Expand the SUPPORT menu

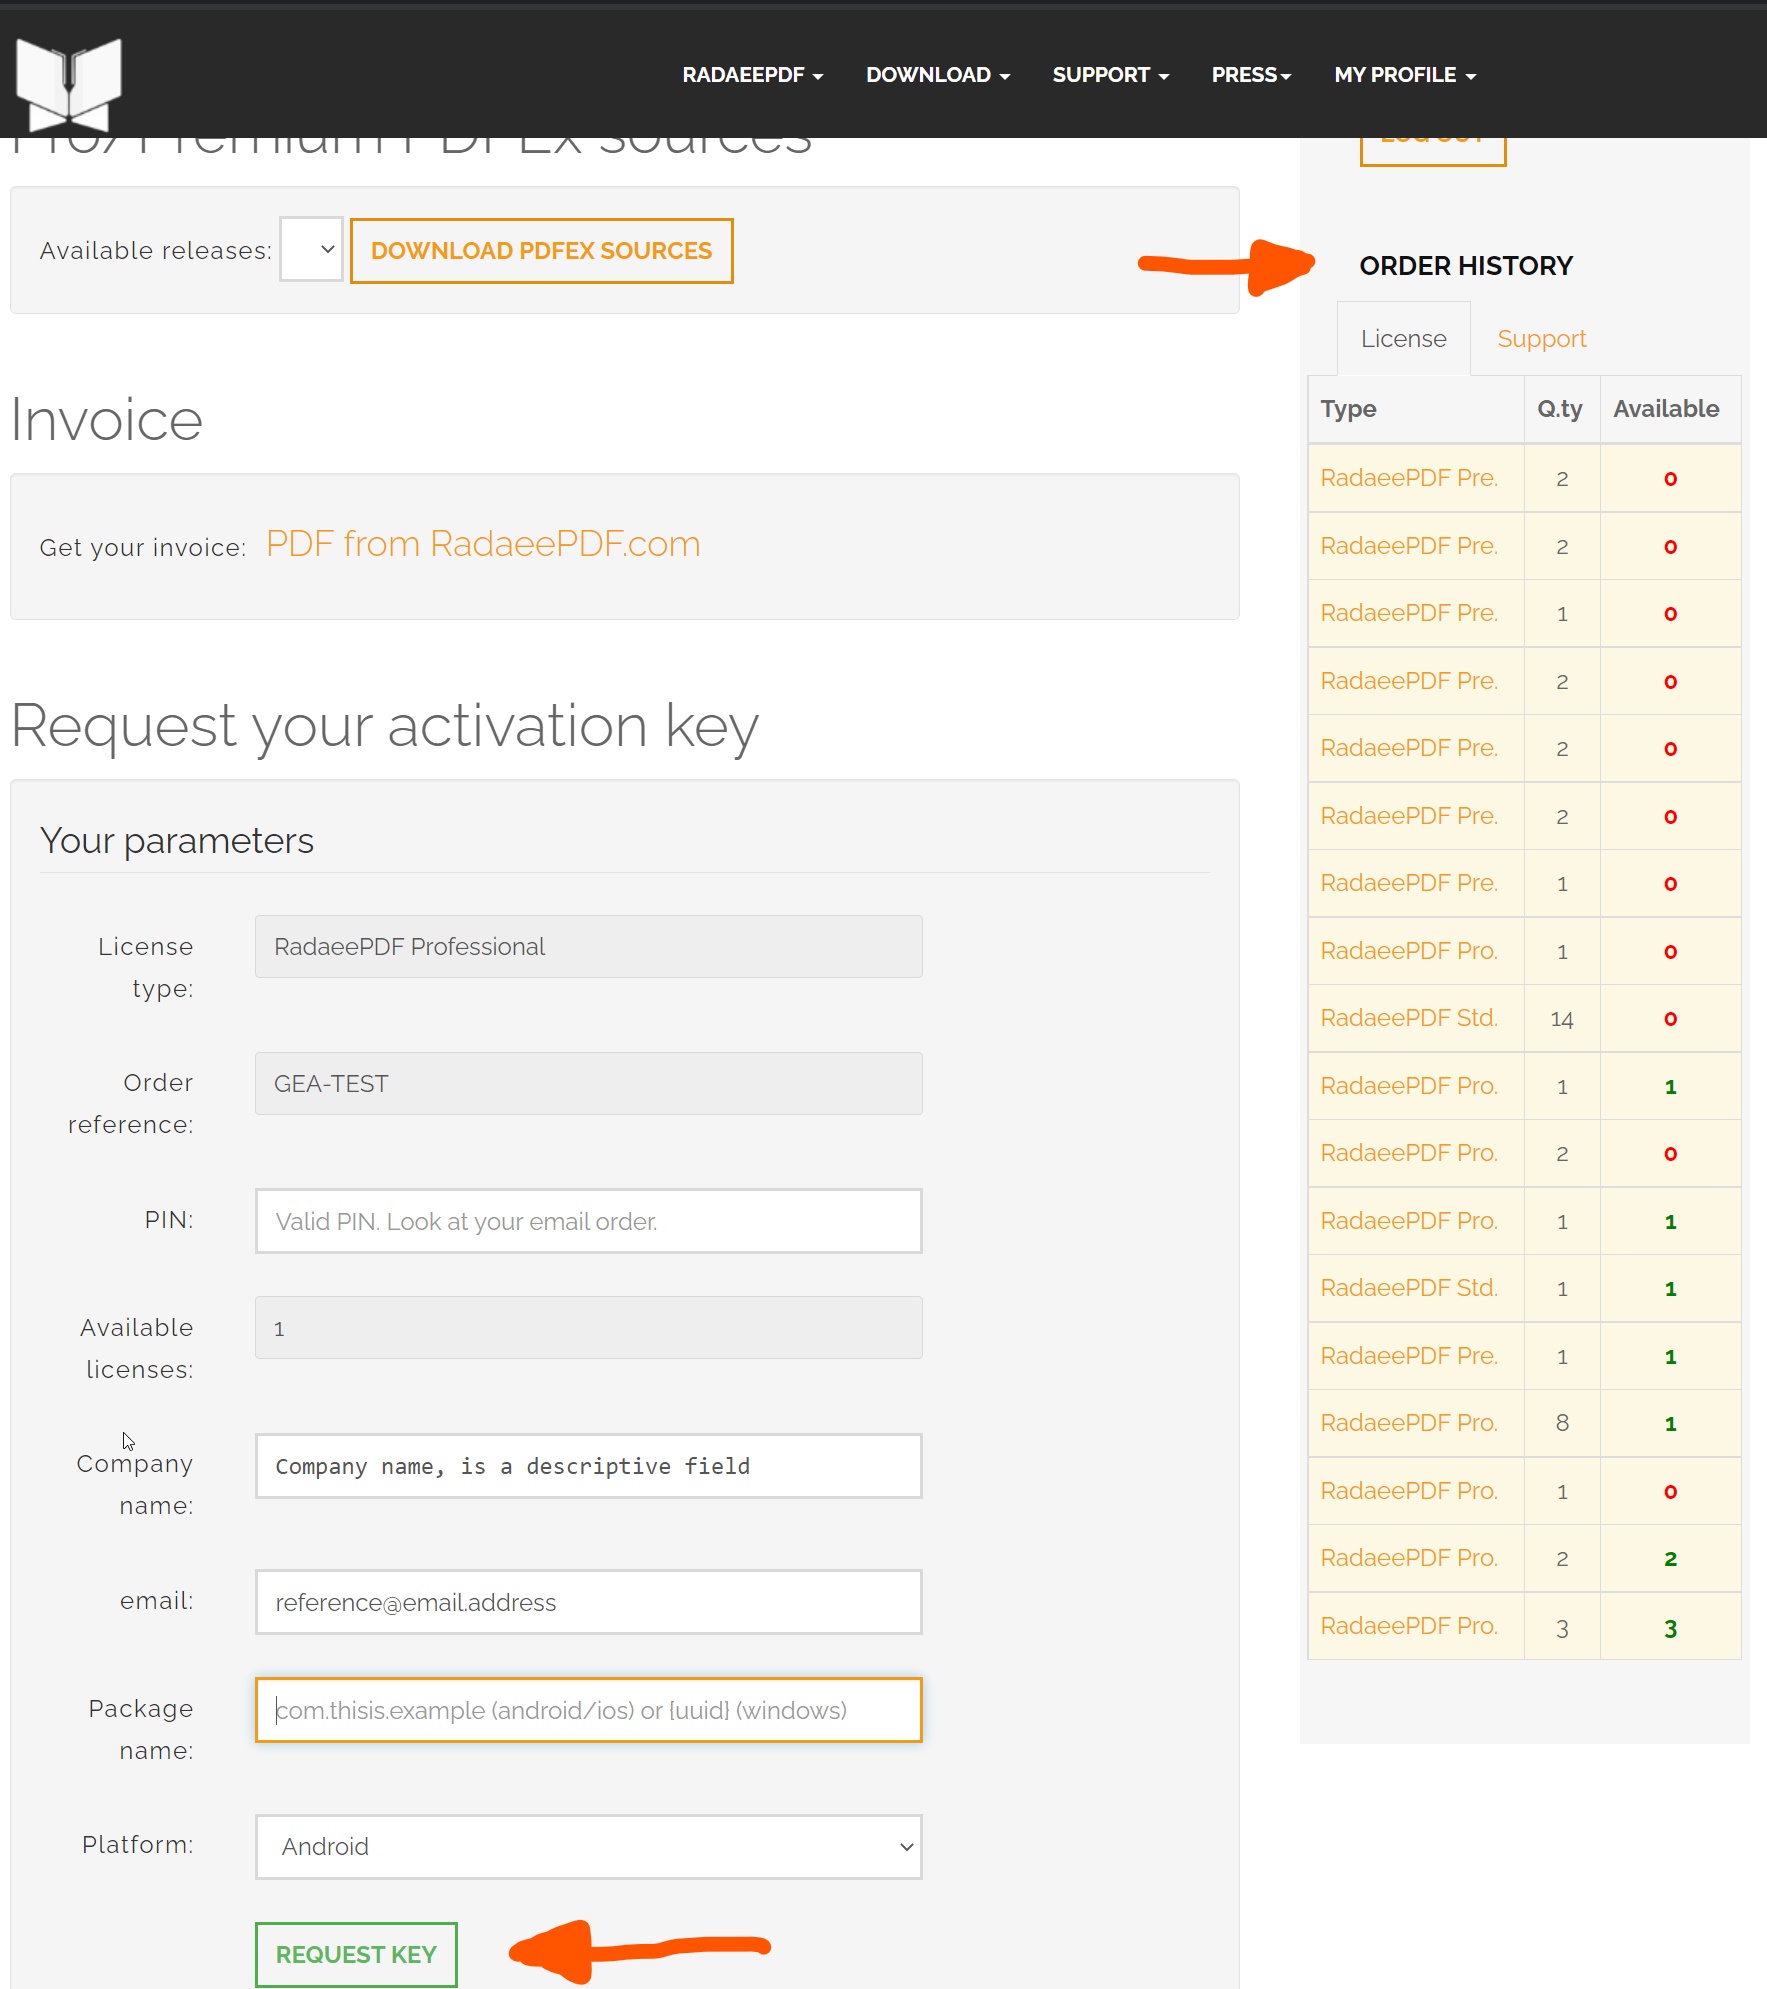tap(1110, 75)
